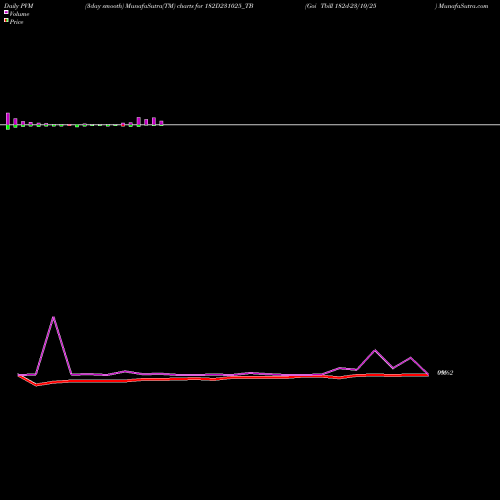
Task: Click the 'Price' legend label
Action: click(16, 22)
